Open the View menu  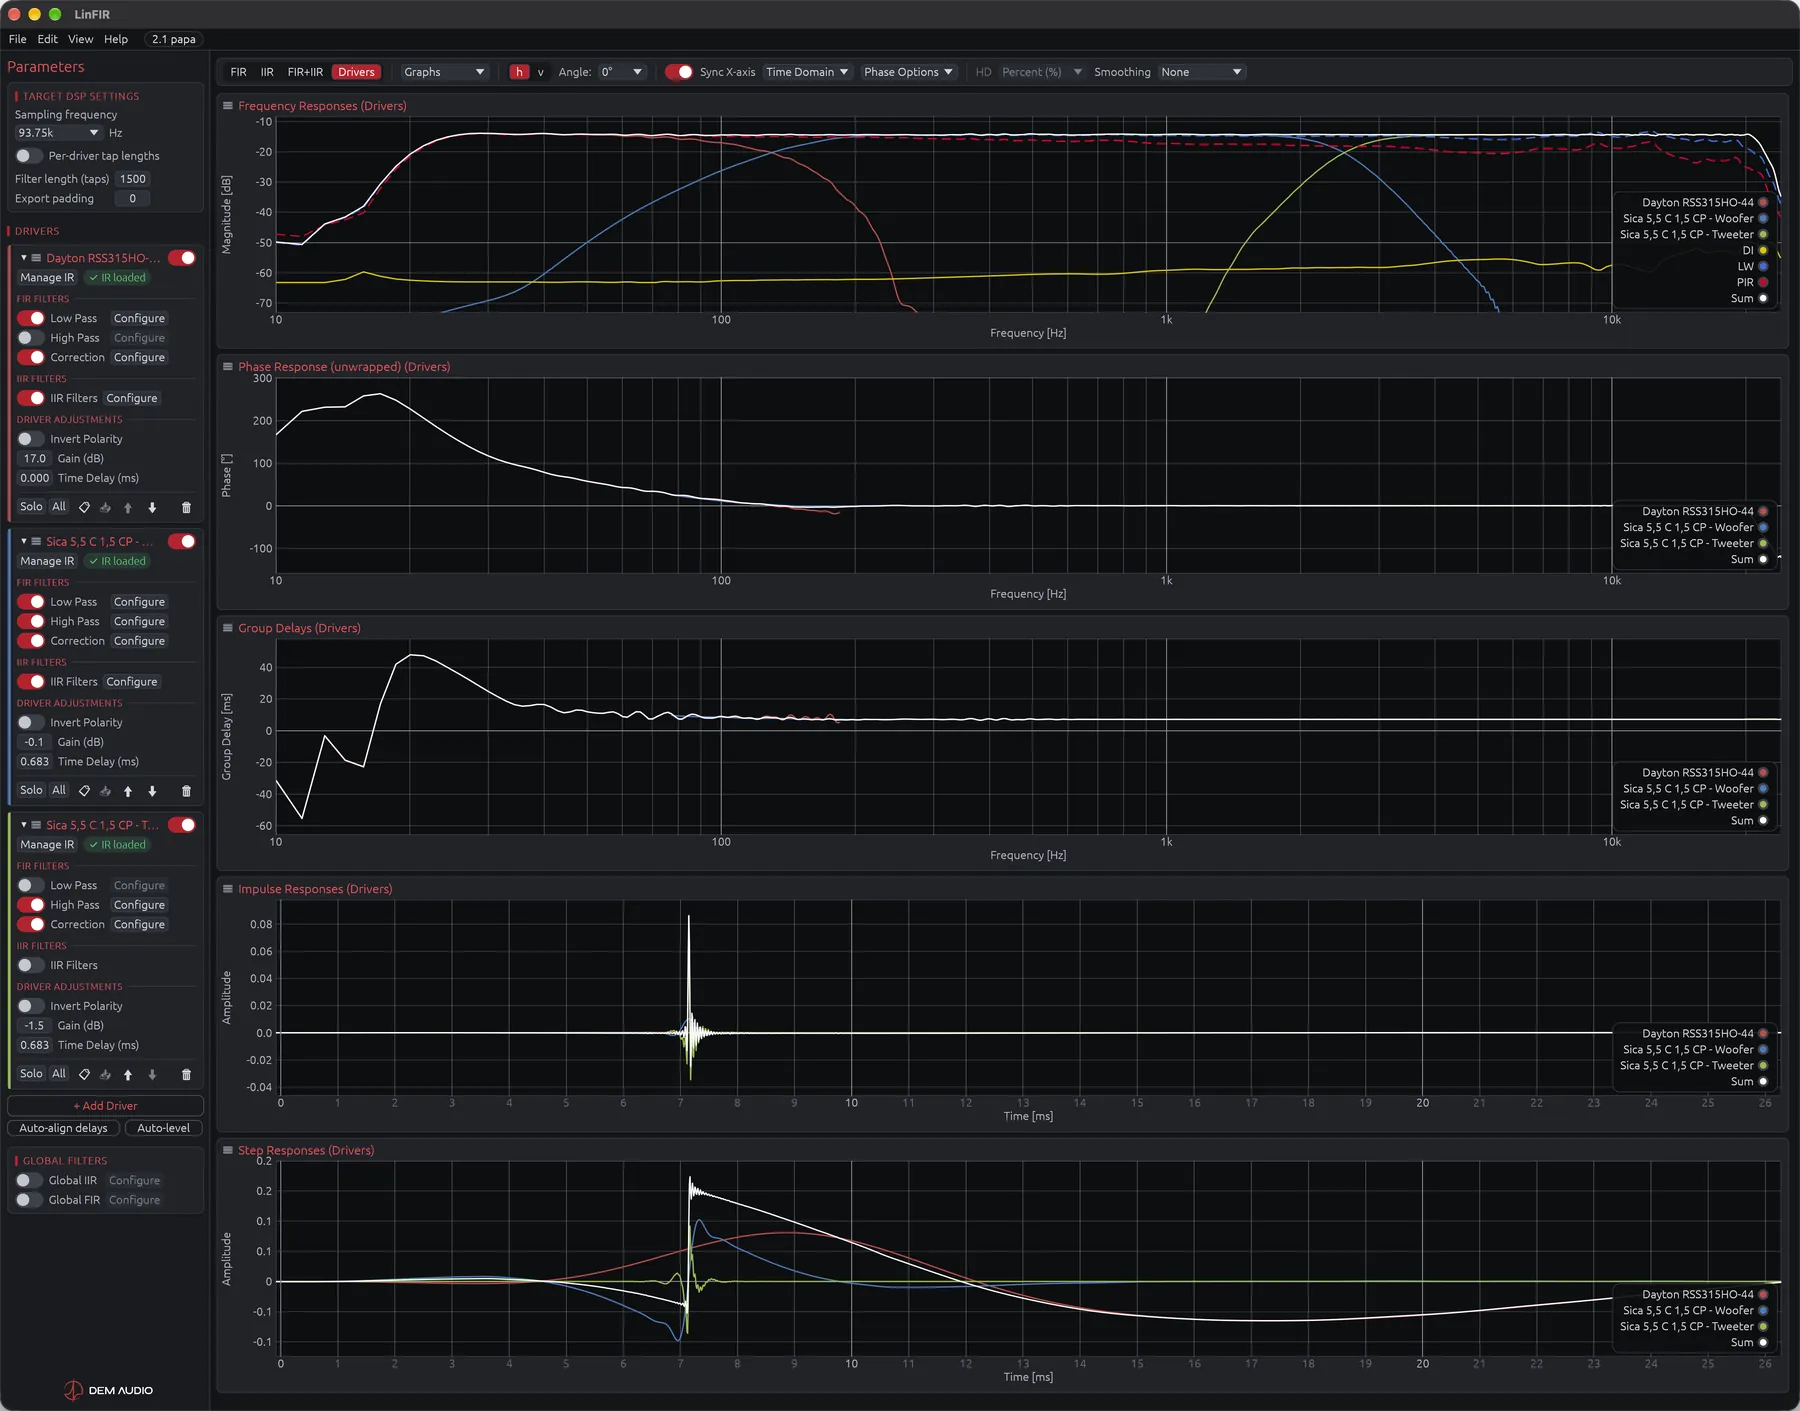coord(80,39)
